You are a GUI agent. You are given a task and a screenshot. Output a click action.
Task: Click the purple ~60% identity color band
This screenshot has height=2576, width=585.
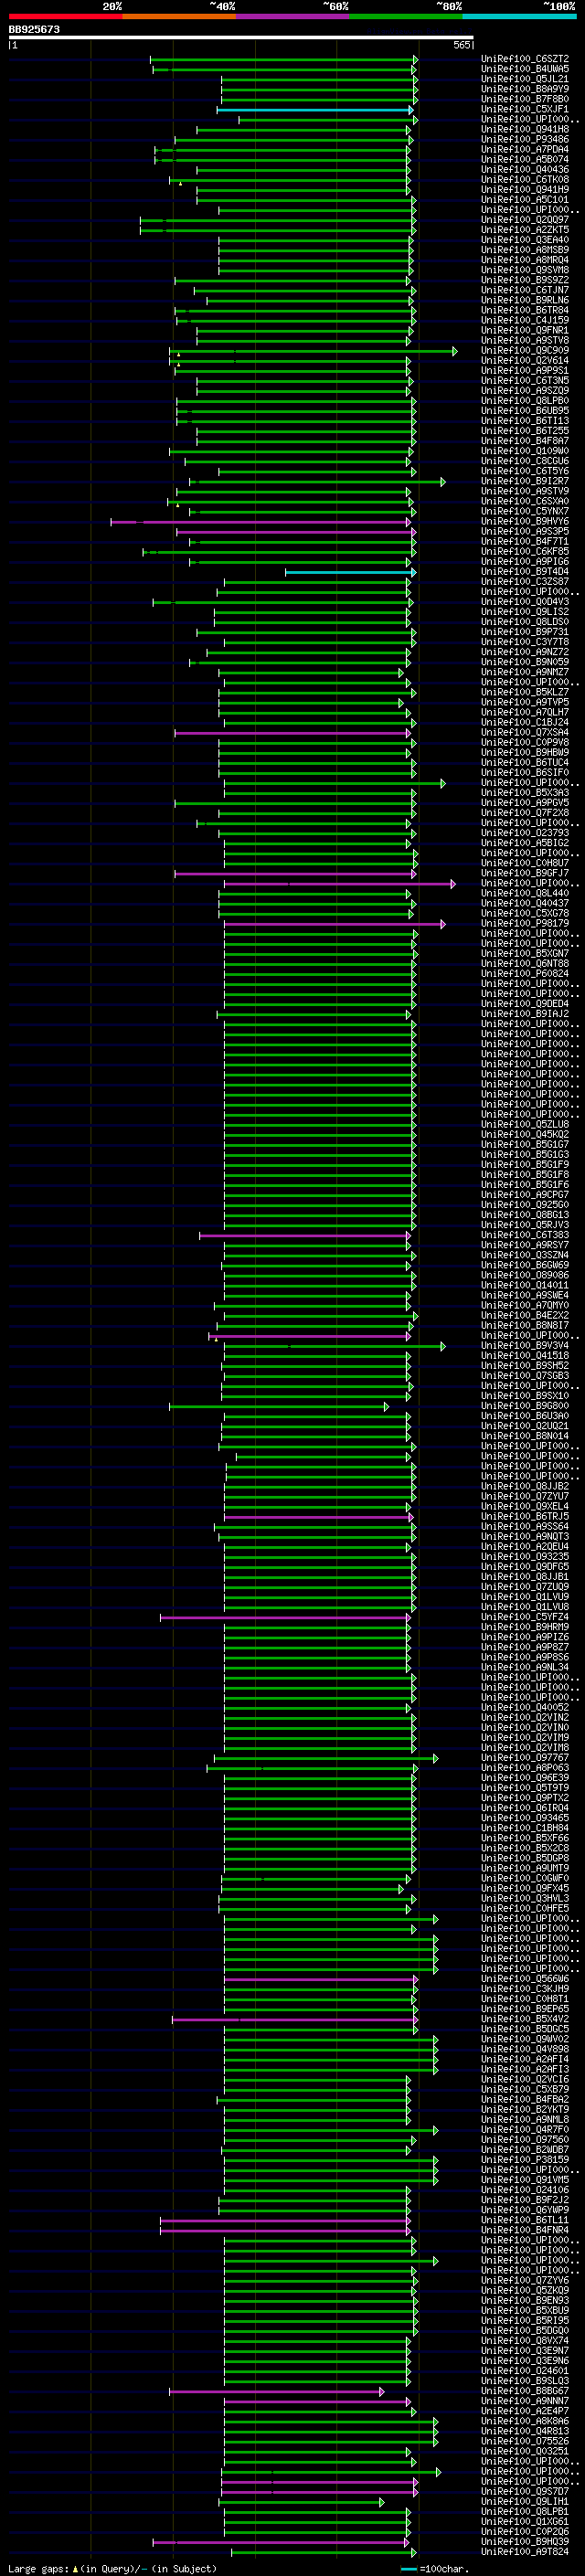click(293, 16)
